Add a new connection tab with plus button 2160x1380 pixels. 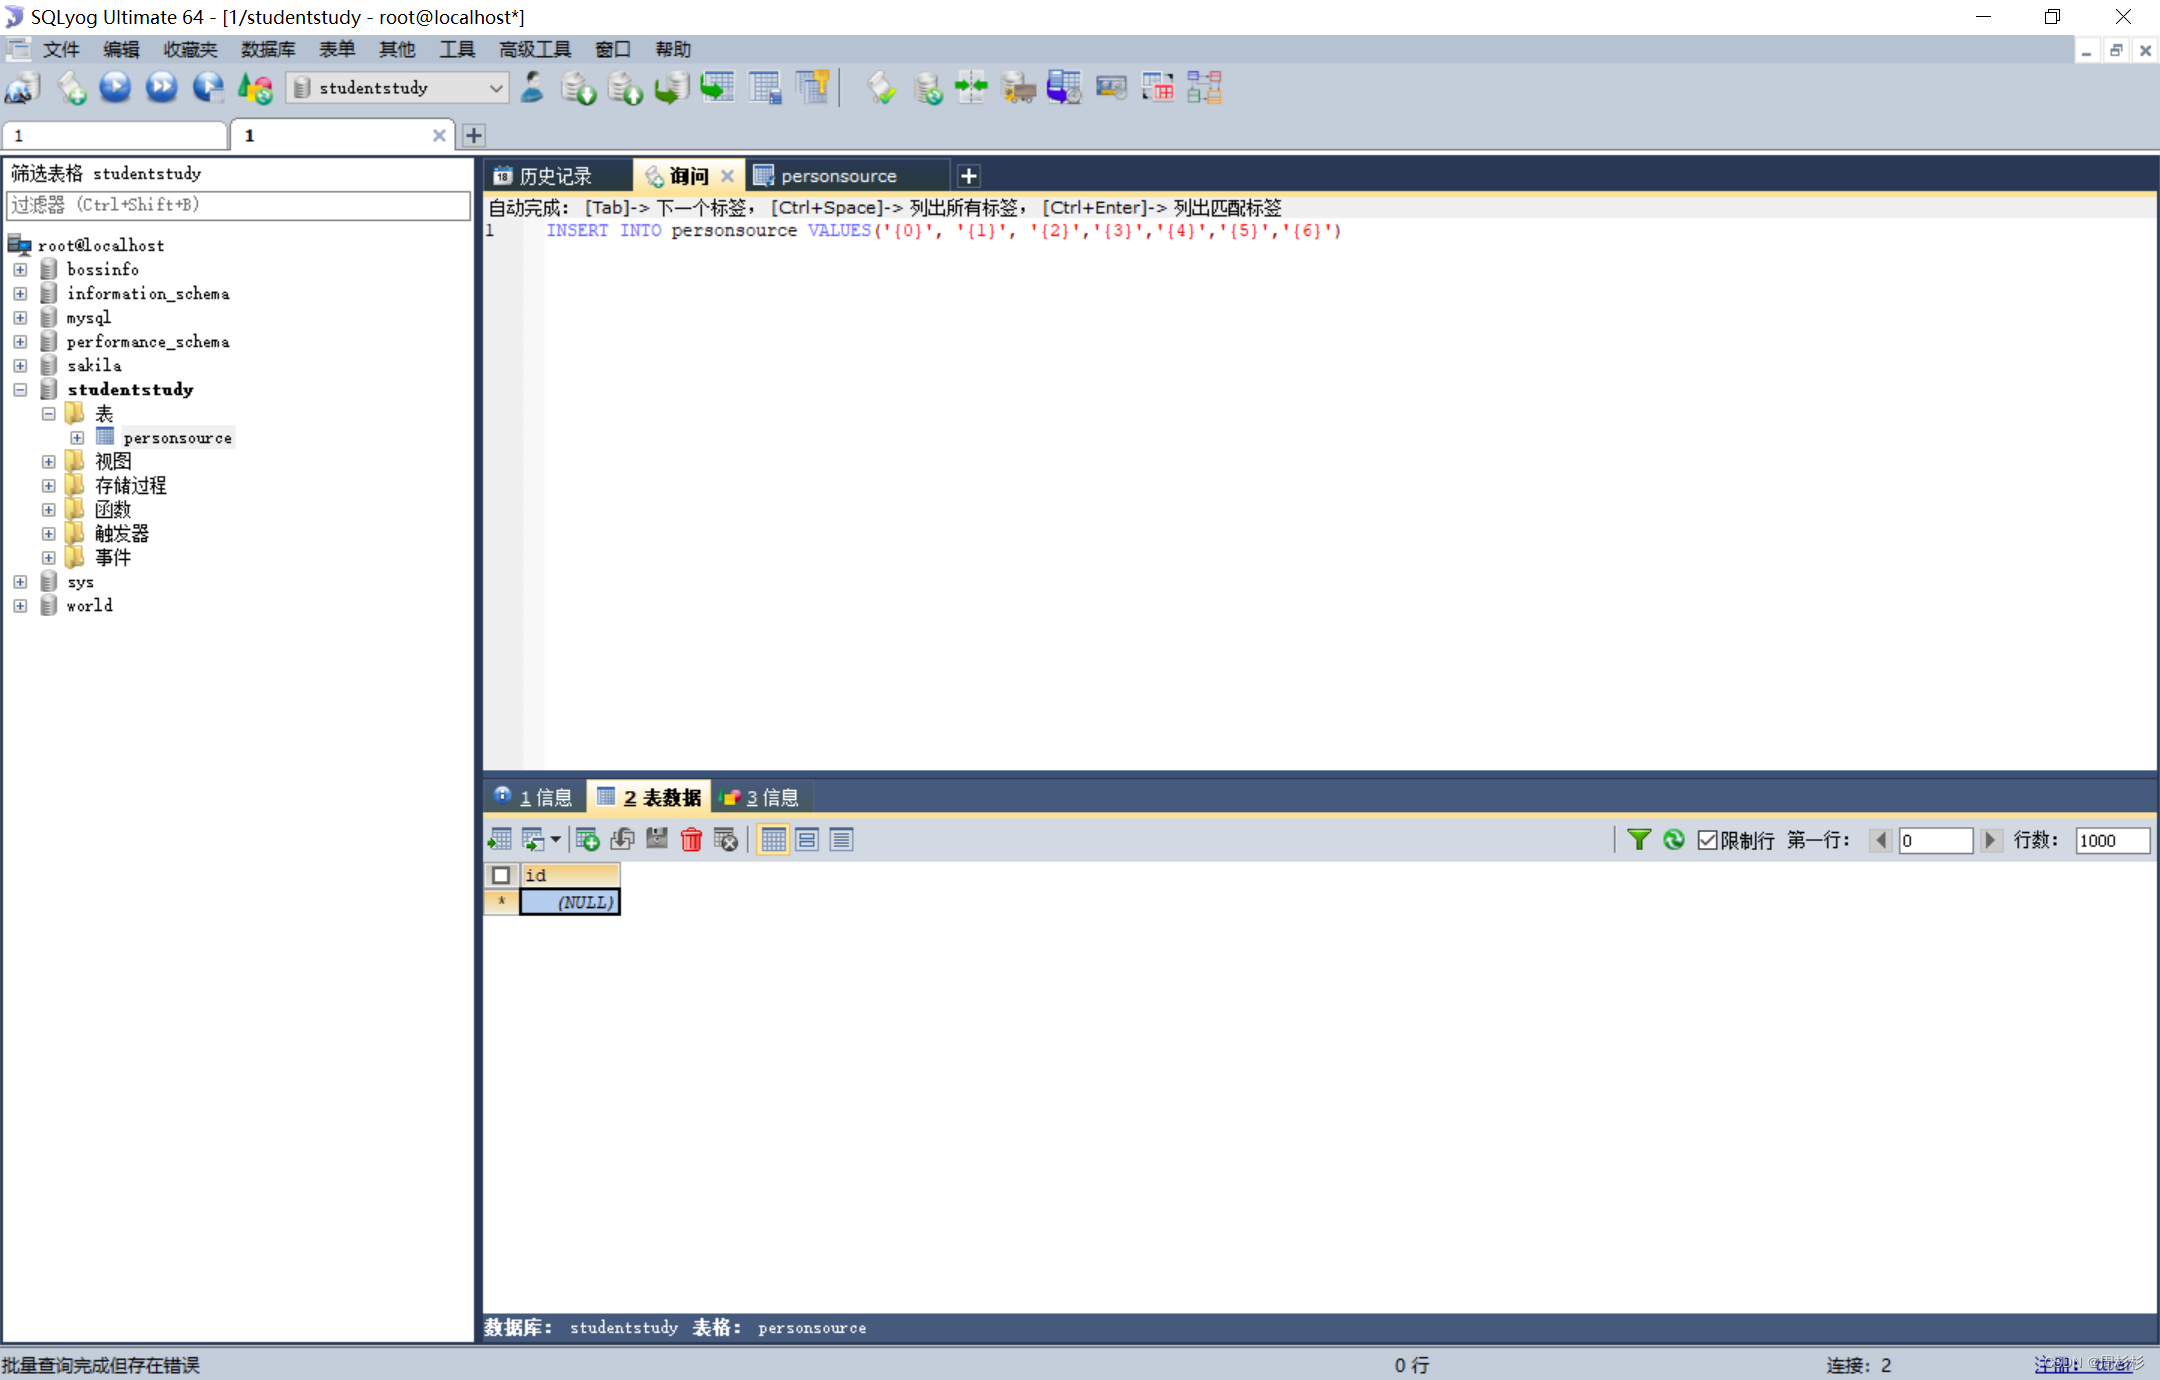474,135
